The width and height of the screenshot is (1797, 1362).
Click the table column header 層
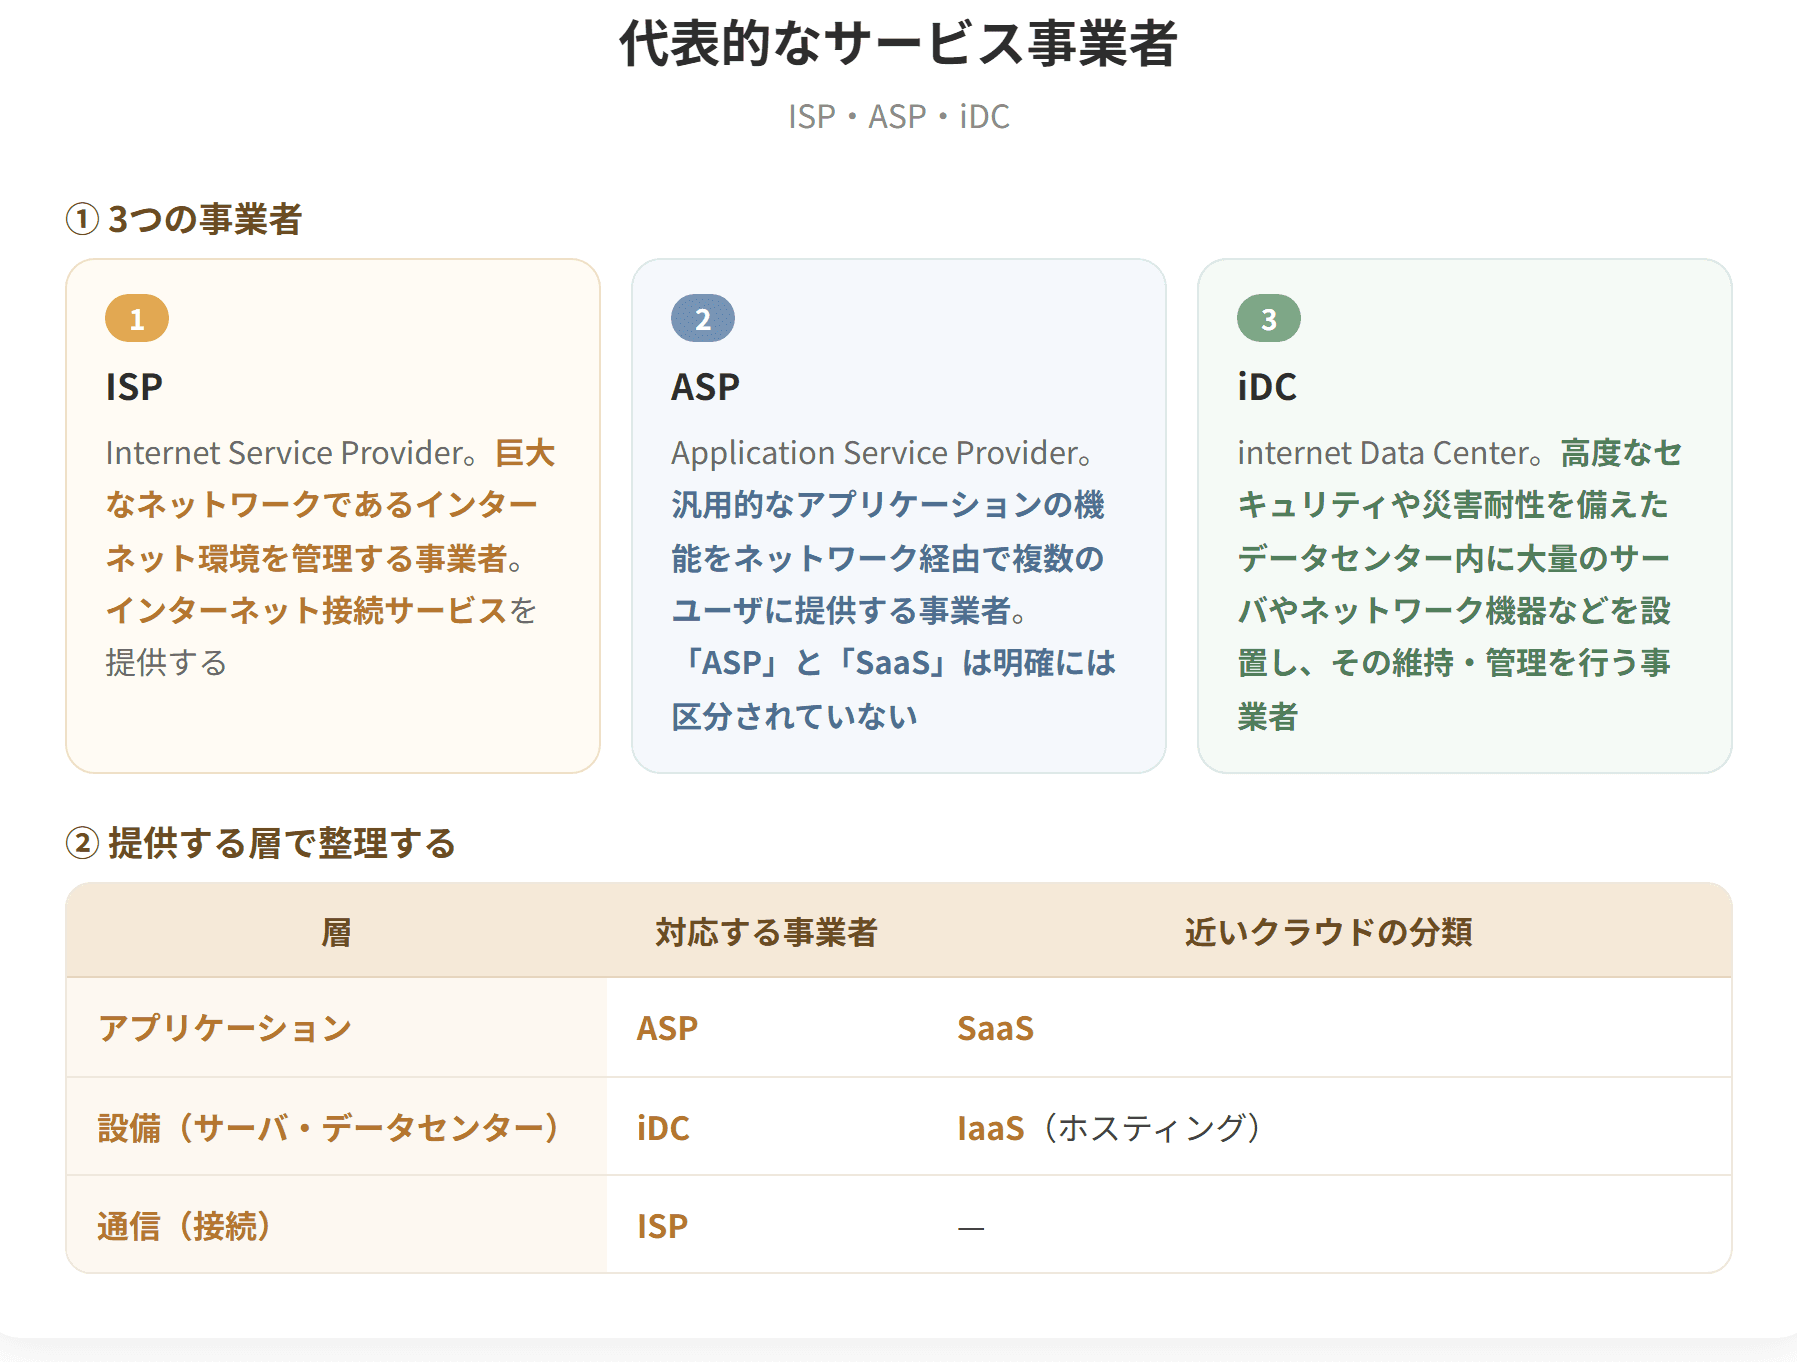[x=336, y=932]
